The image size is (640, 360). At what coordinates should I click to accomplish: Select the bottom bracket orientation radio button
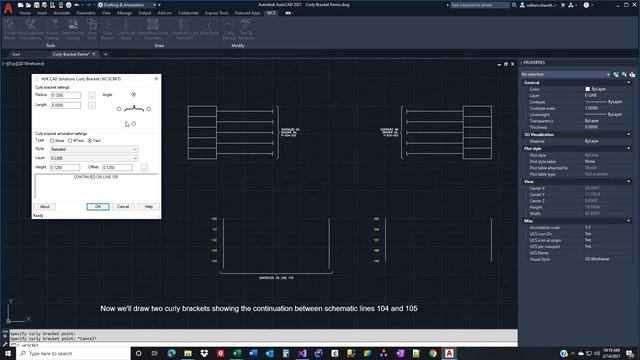tap(133, 123)
